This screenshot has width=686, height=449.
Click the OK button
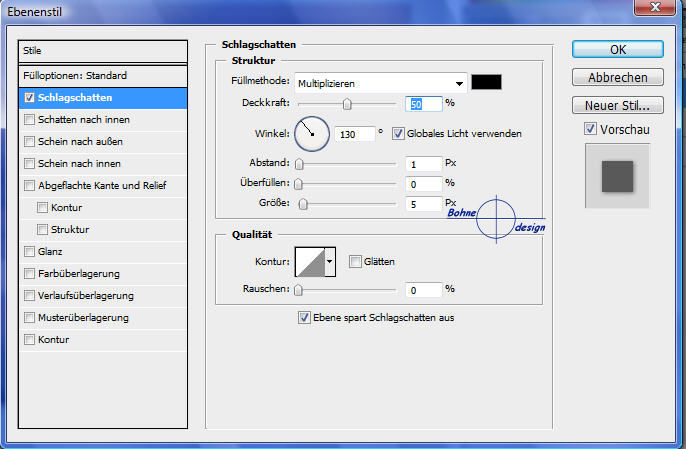coord(617,50)
